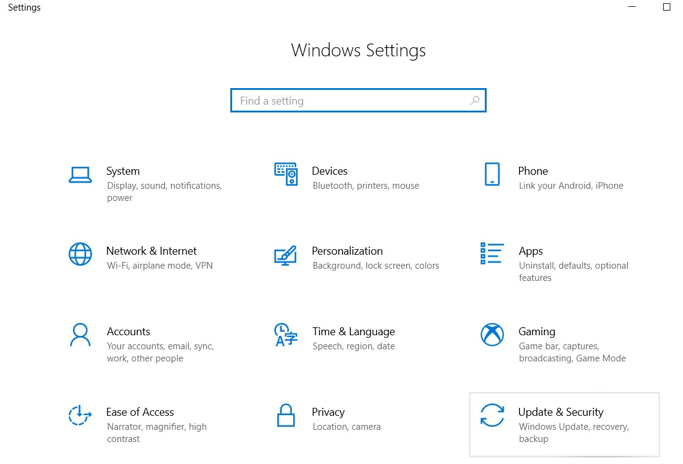Click the Personalization paintbrush icon
The image size is (683, 464).
click(286, 255)
